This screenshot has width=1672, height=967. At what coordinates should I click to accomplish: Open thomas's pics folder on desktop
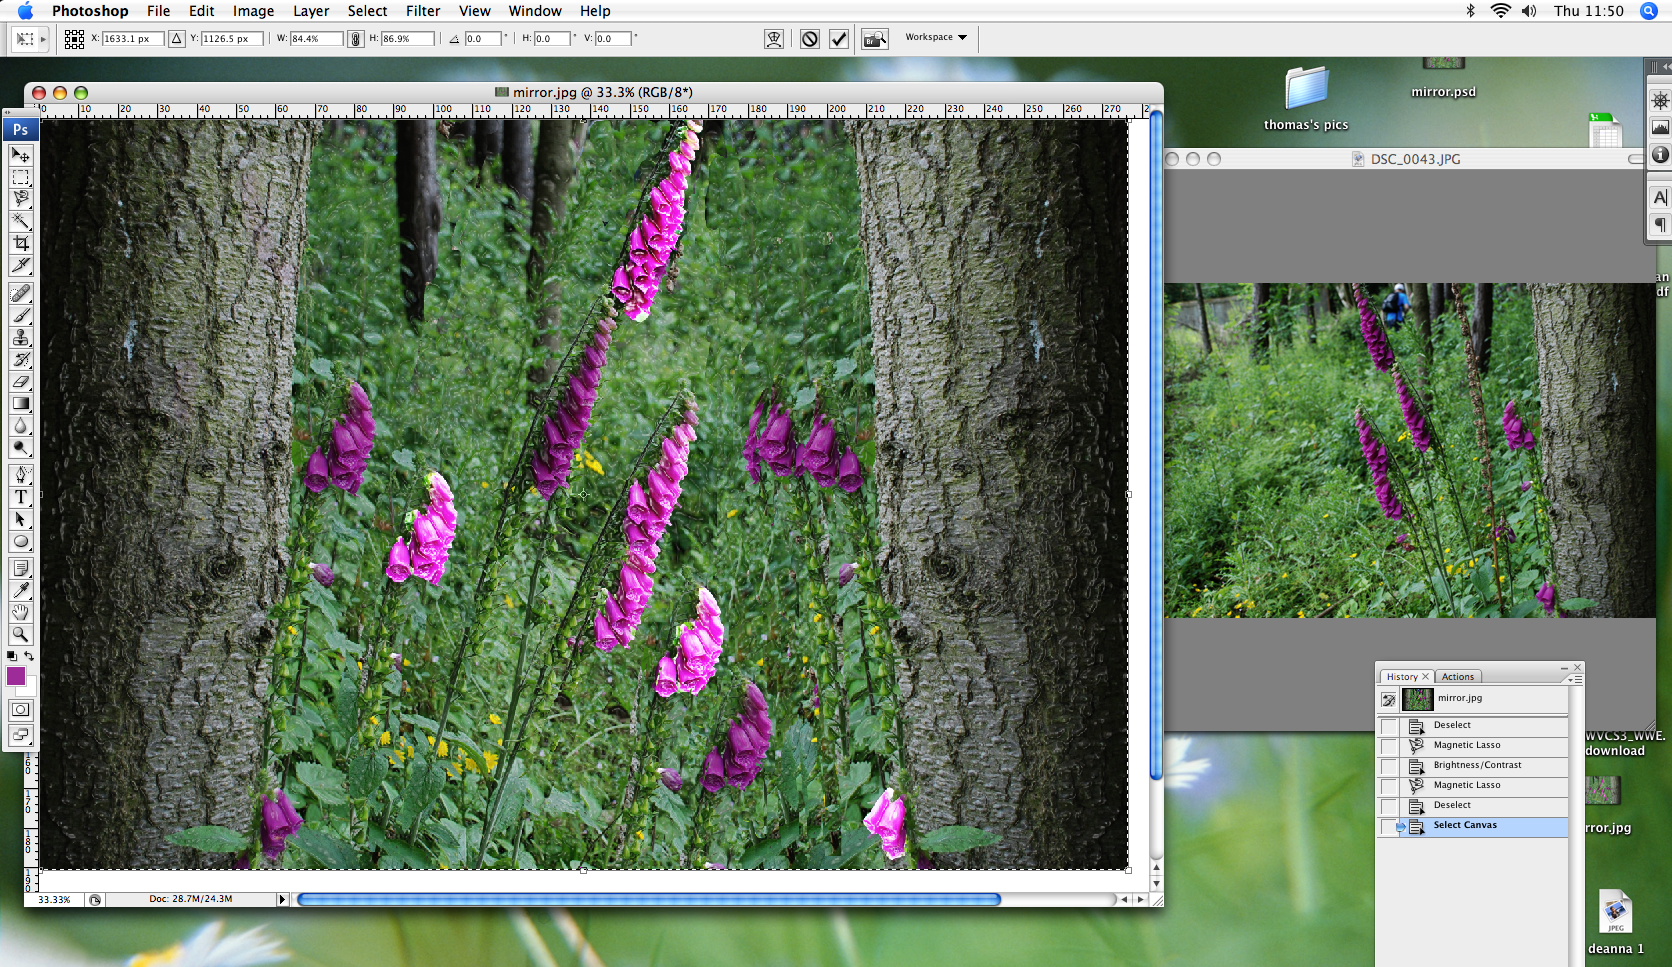tap(1306, 99)
